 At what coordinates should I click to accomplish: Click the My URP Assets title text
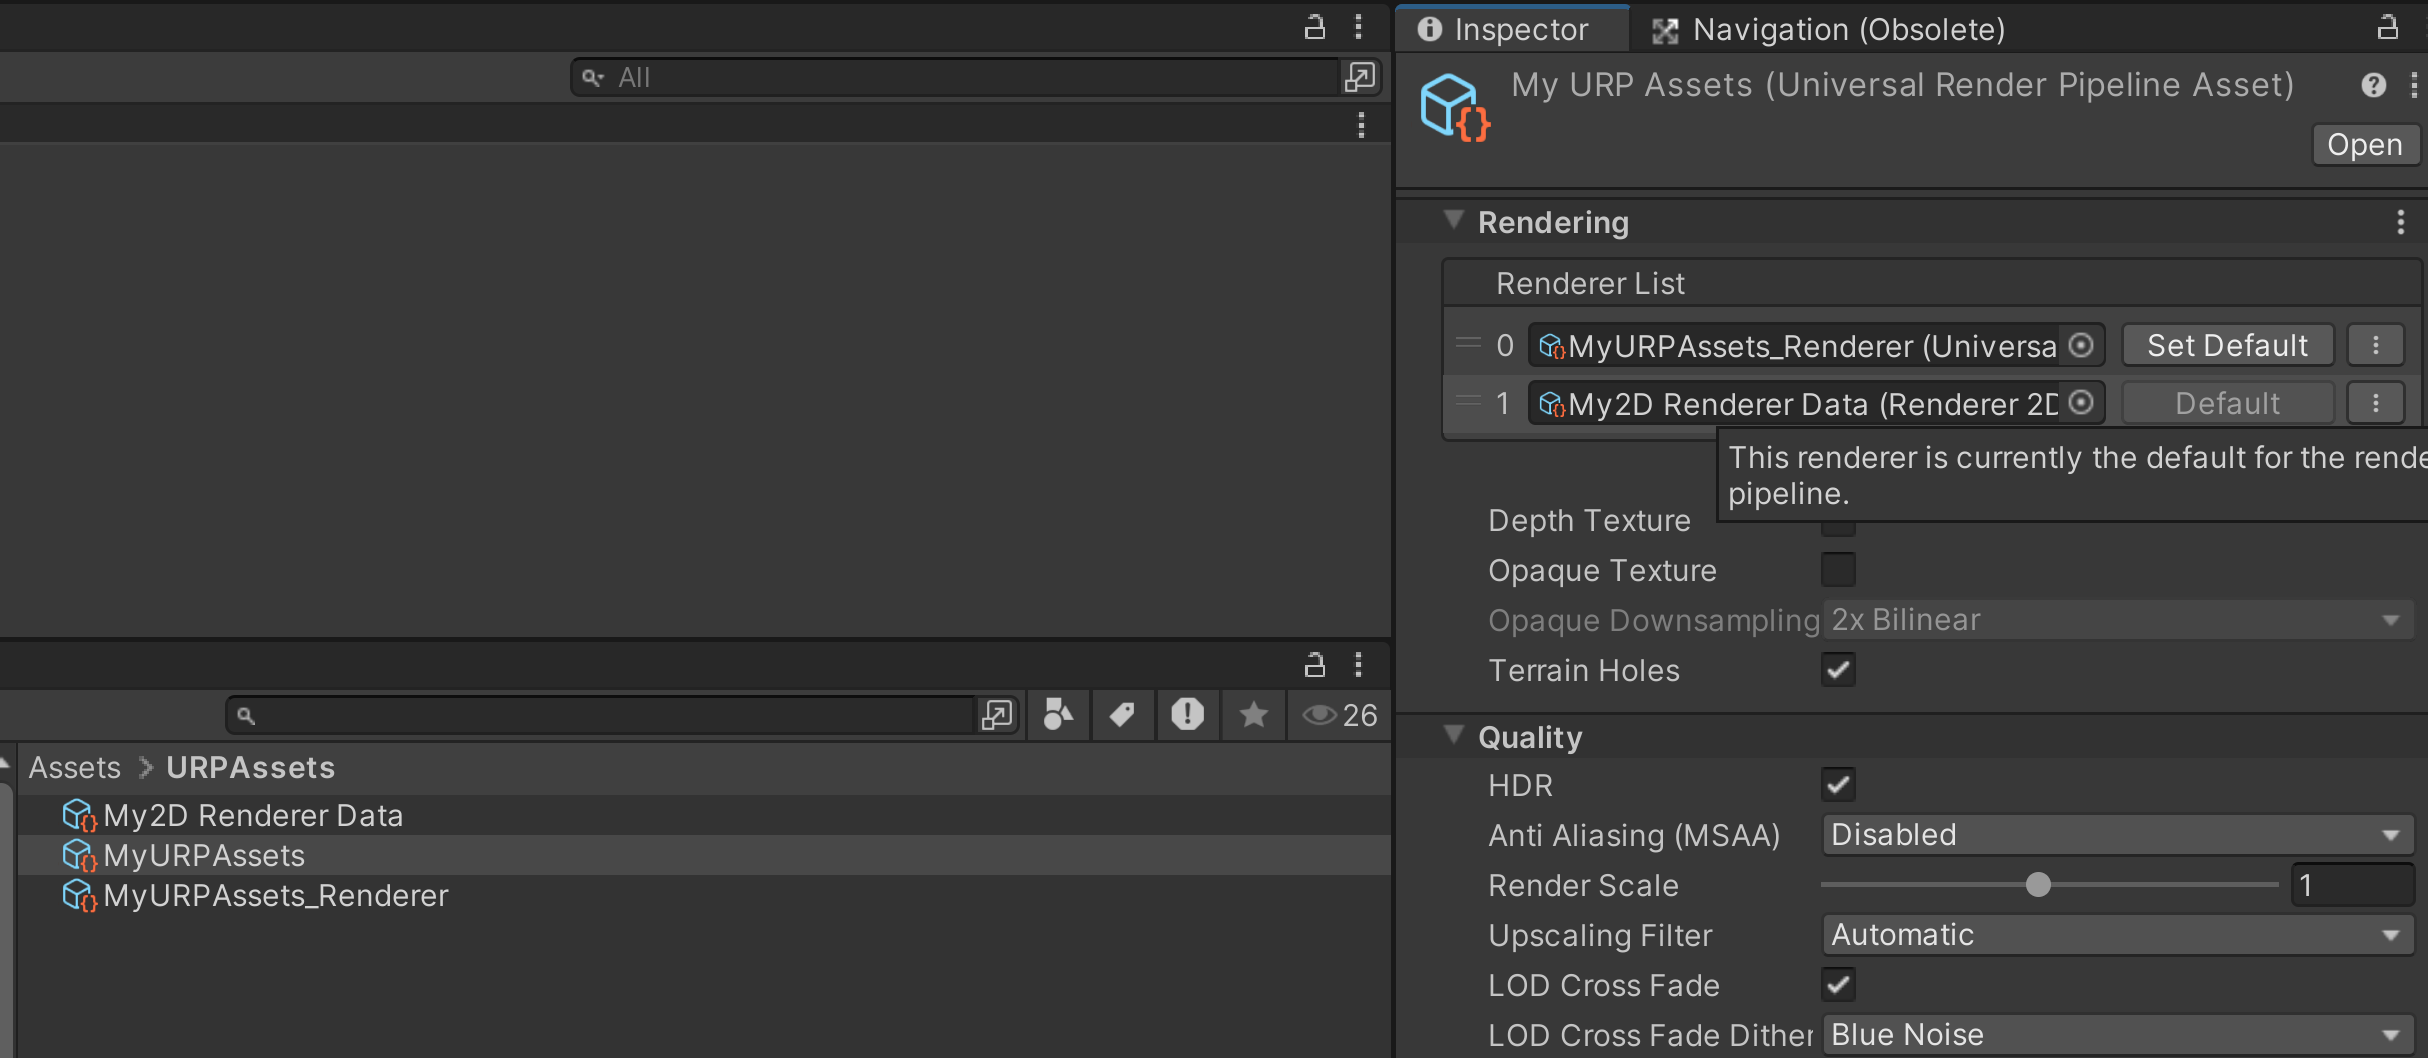tap(1902, 85)
